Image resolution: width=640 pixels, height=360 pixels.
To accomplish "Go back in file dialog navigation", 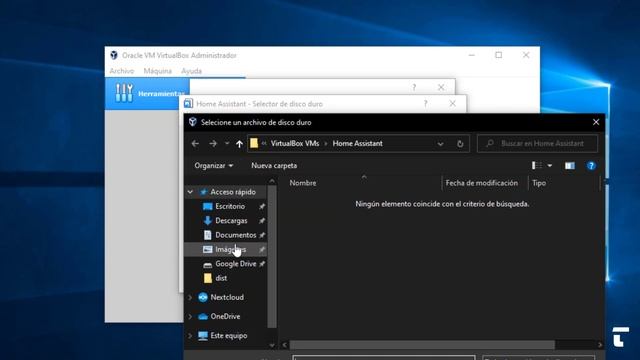I will tap(195, 144).
